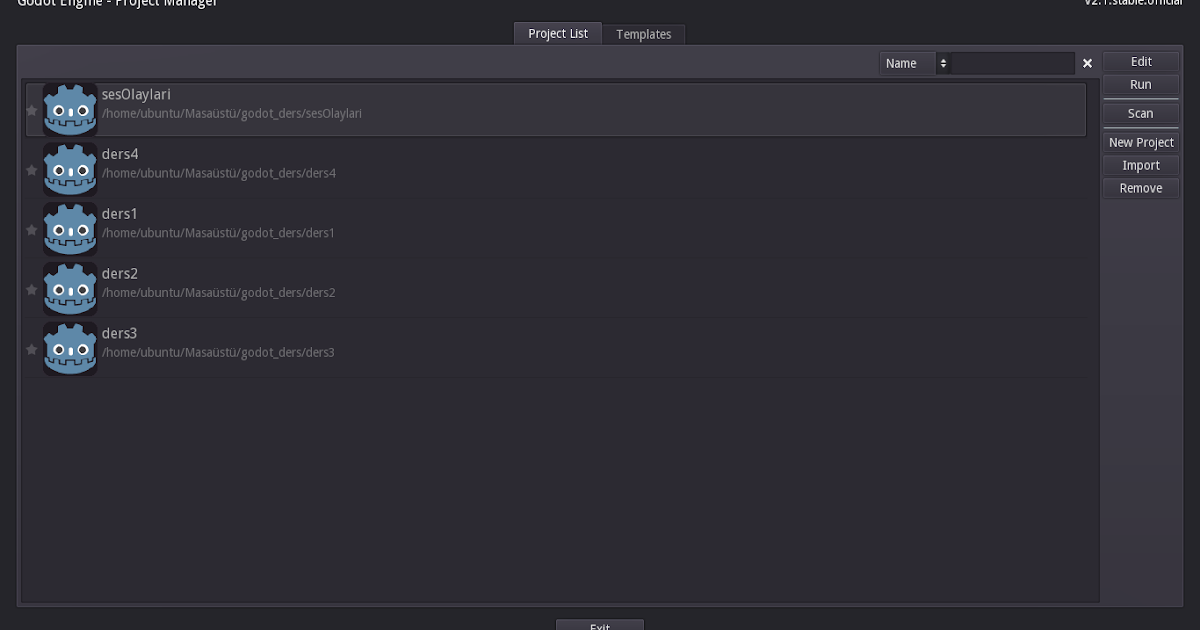Exit the Project Manager
The height and width of the screenshot is (630, 1200).
click(x=599, y=625)
